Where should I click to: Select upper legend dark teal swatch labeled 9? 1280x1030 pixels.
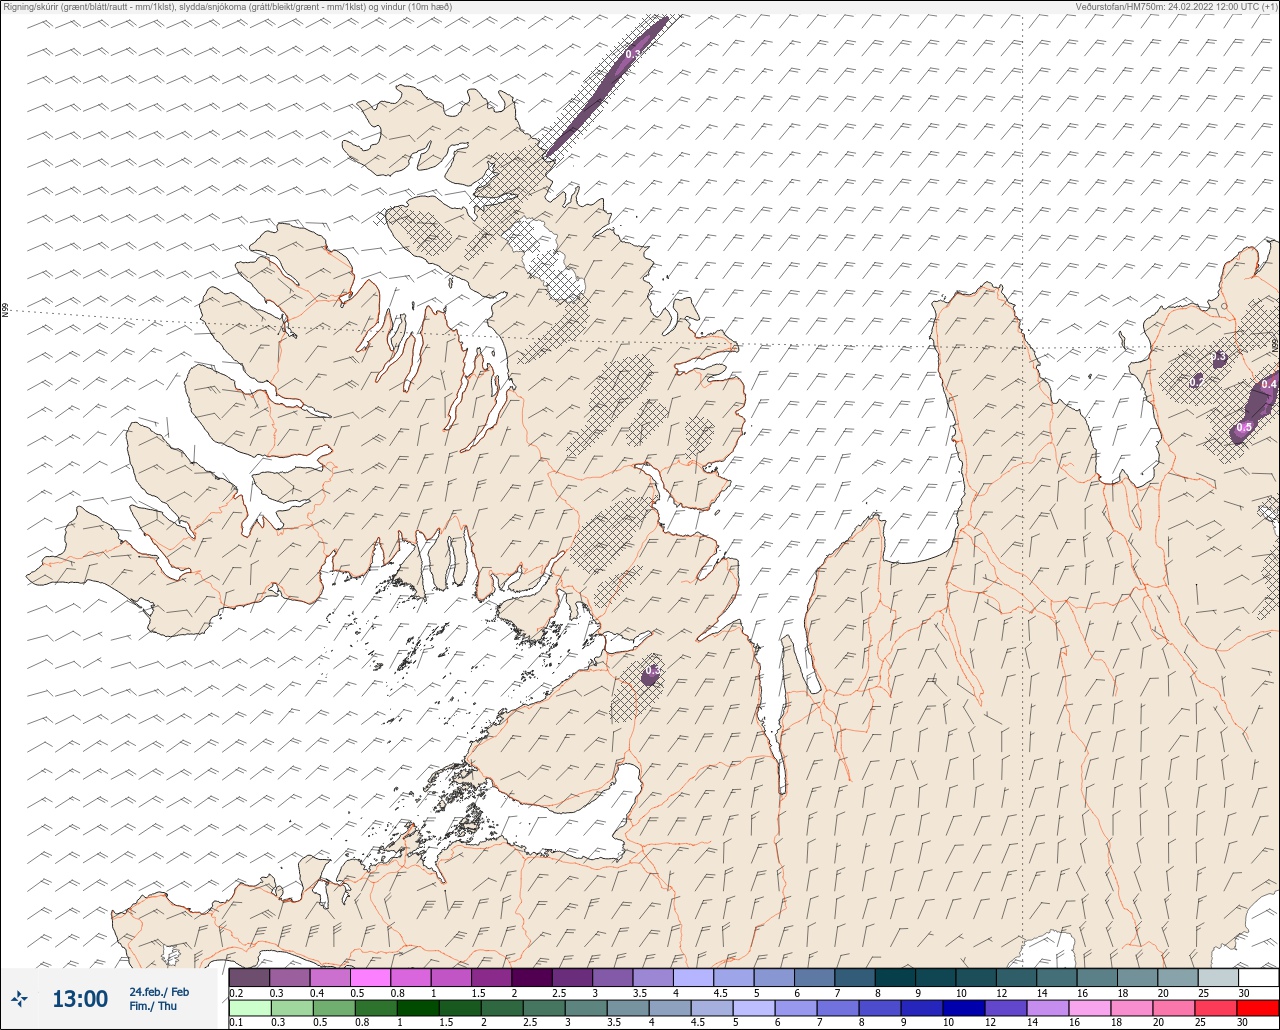point(936,977)
